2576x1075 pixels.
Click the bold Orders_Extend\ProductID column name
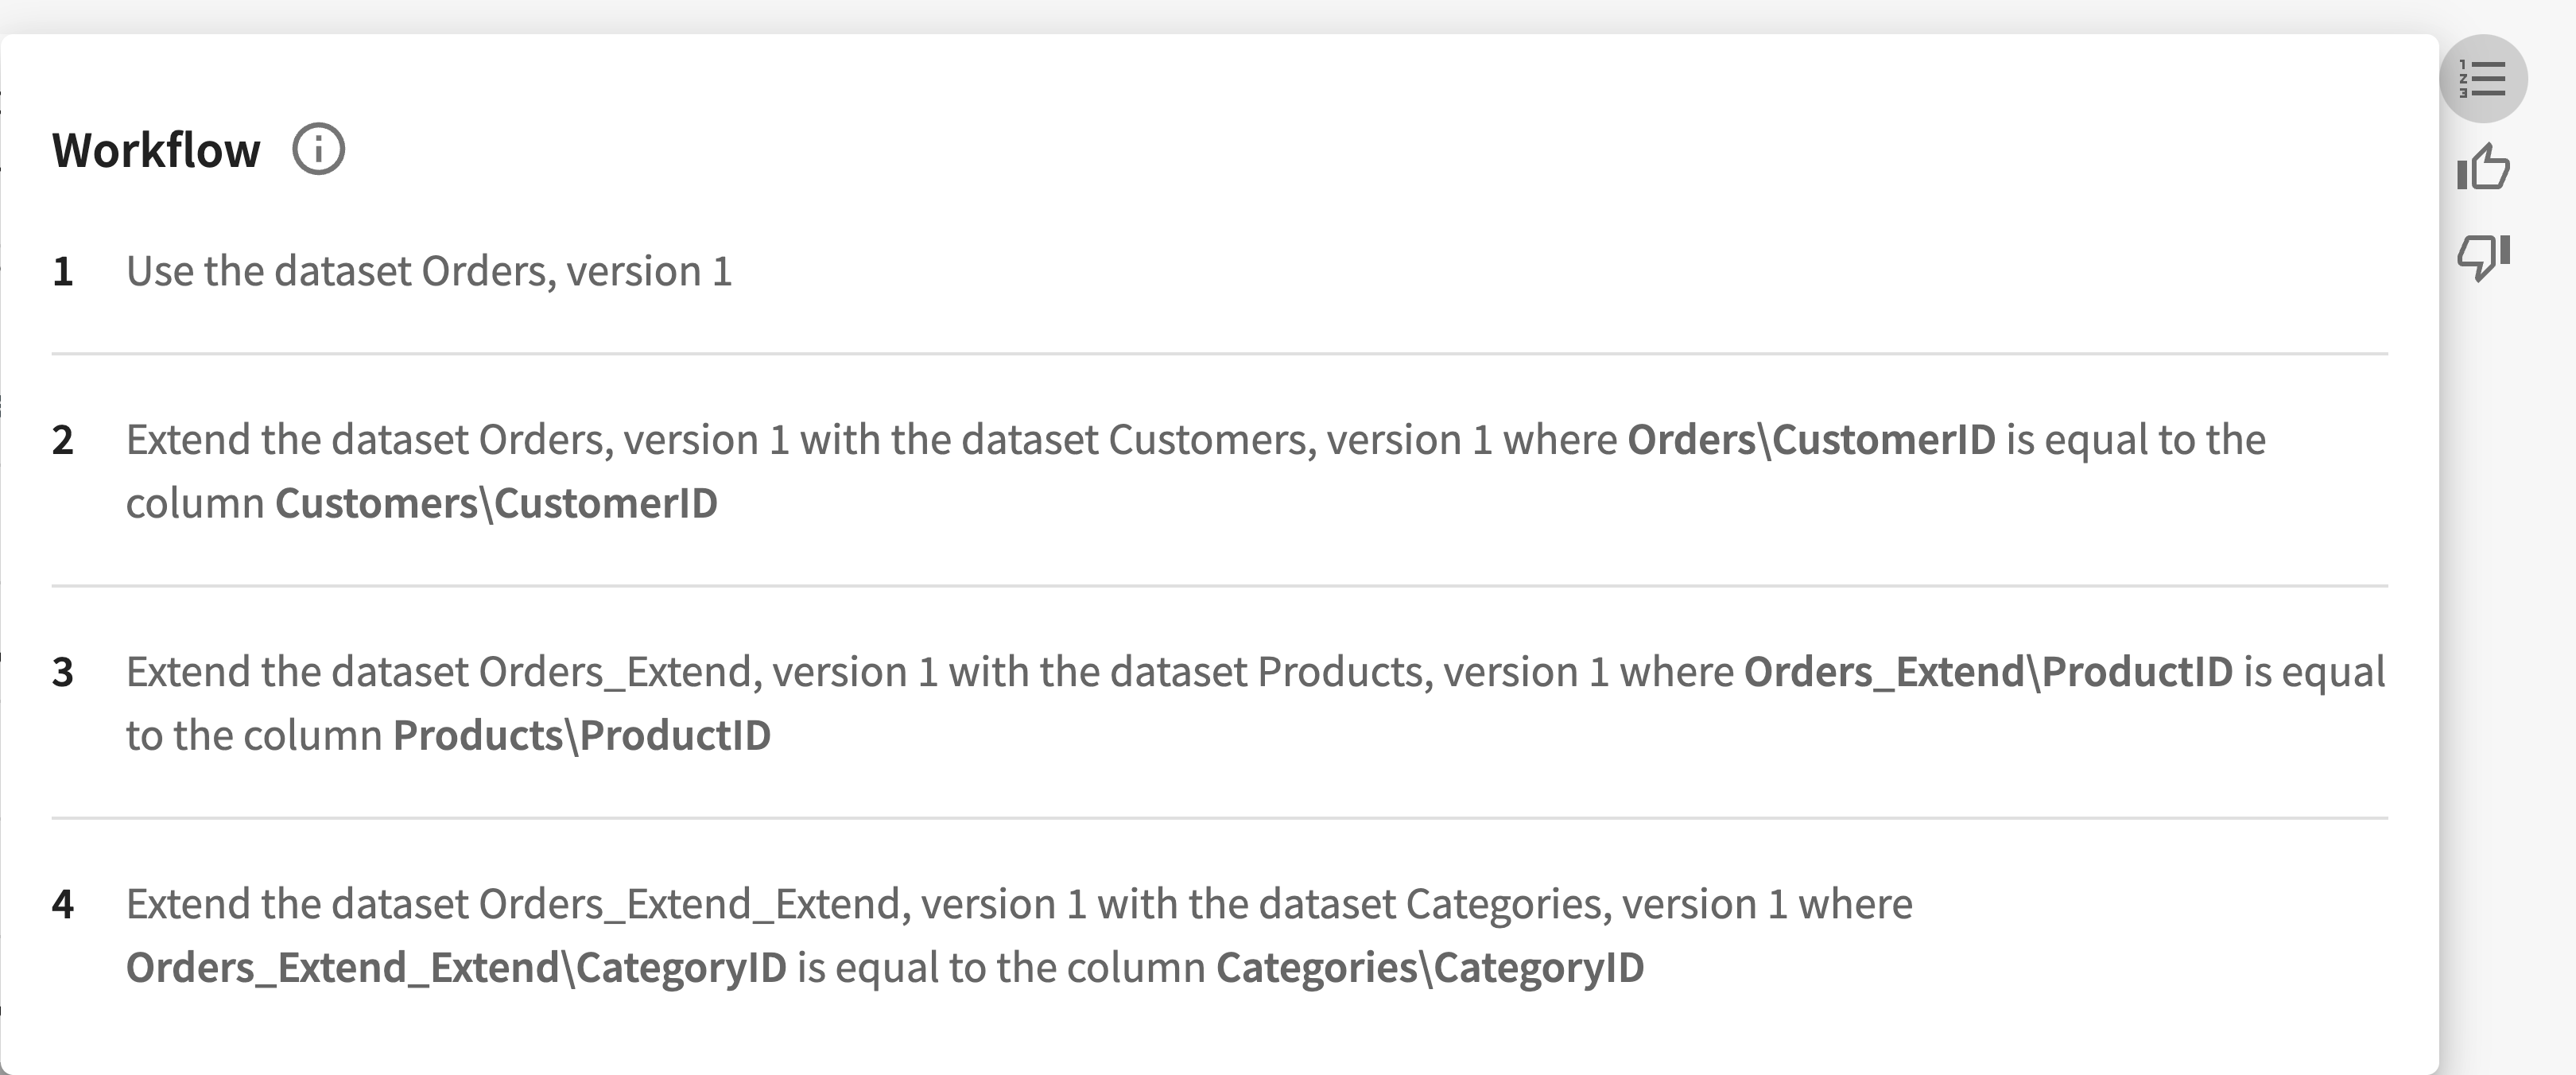click(1988, 672)
